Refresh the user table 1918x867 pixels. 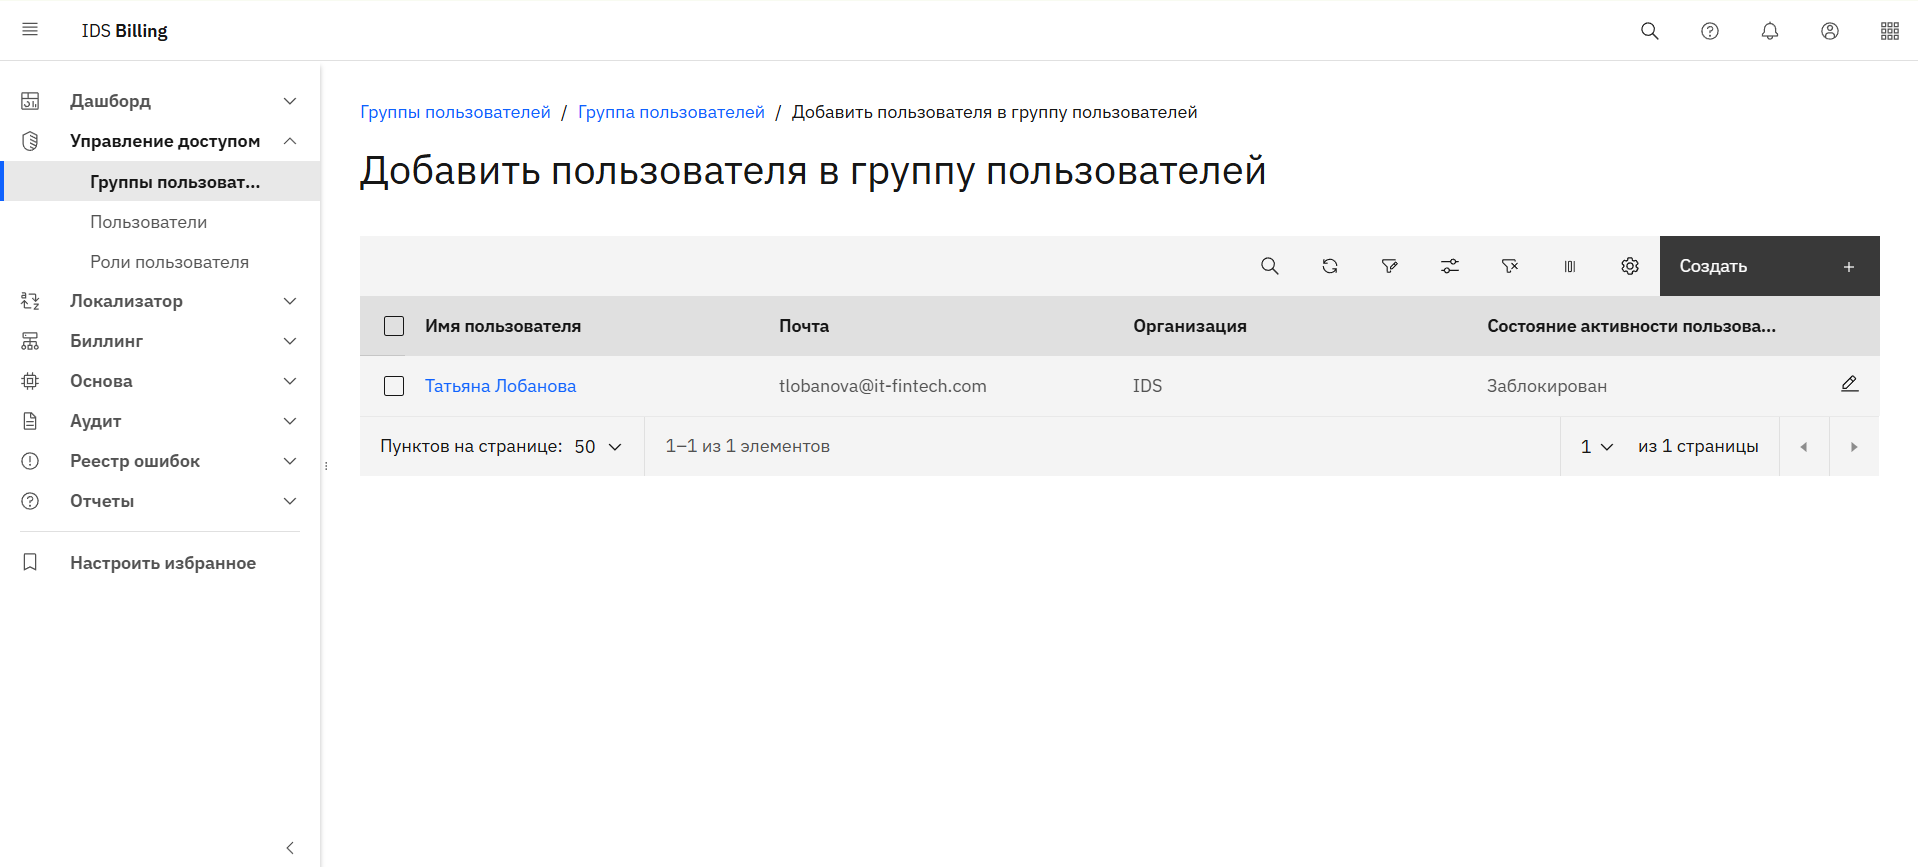coord(1329,266)
